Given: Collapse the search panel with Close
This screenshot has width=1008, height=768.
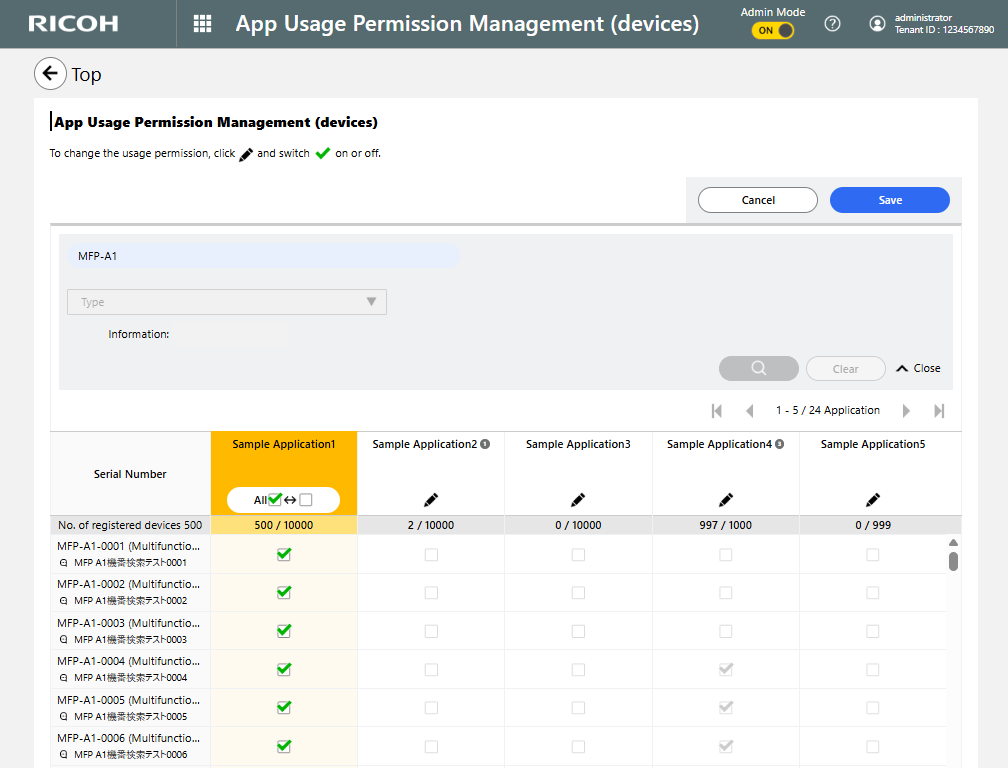Looking at the screenshot, I should coord(918,368).
